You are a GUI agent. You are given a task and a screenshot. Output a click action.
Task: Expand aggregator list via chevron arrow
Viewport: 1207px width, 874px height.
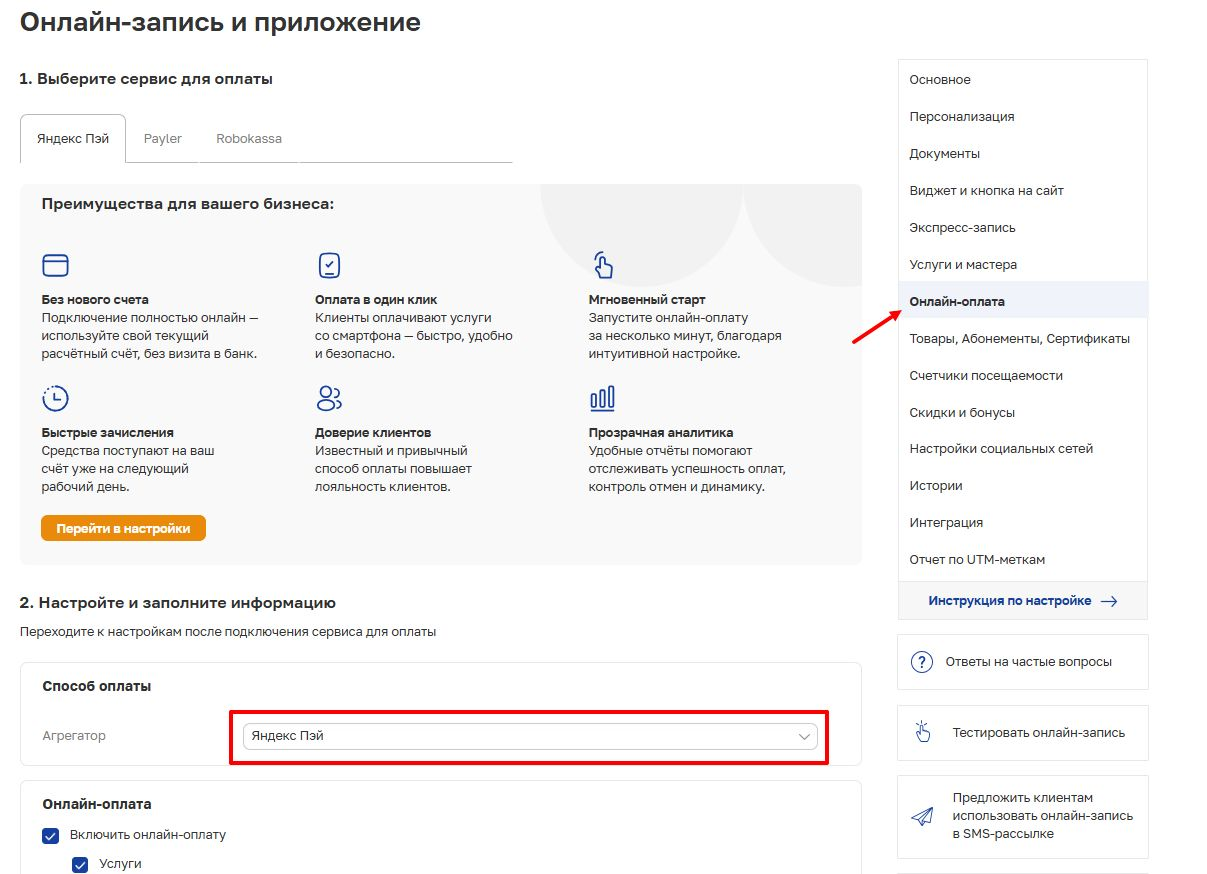pos(804,736)
